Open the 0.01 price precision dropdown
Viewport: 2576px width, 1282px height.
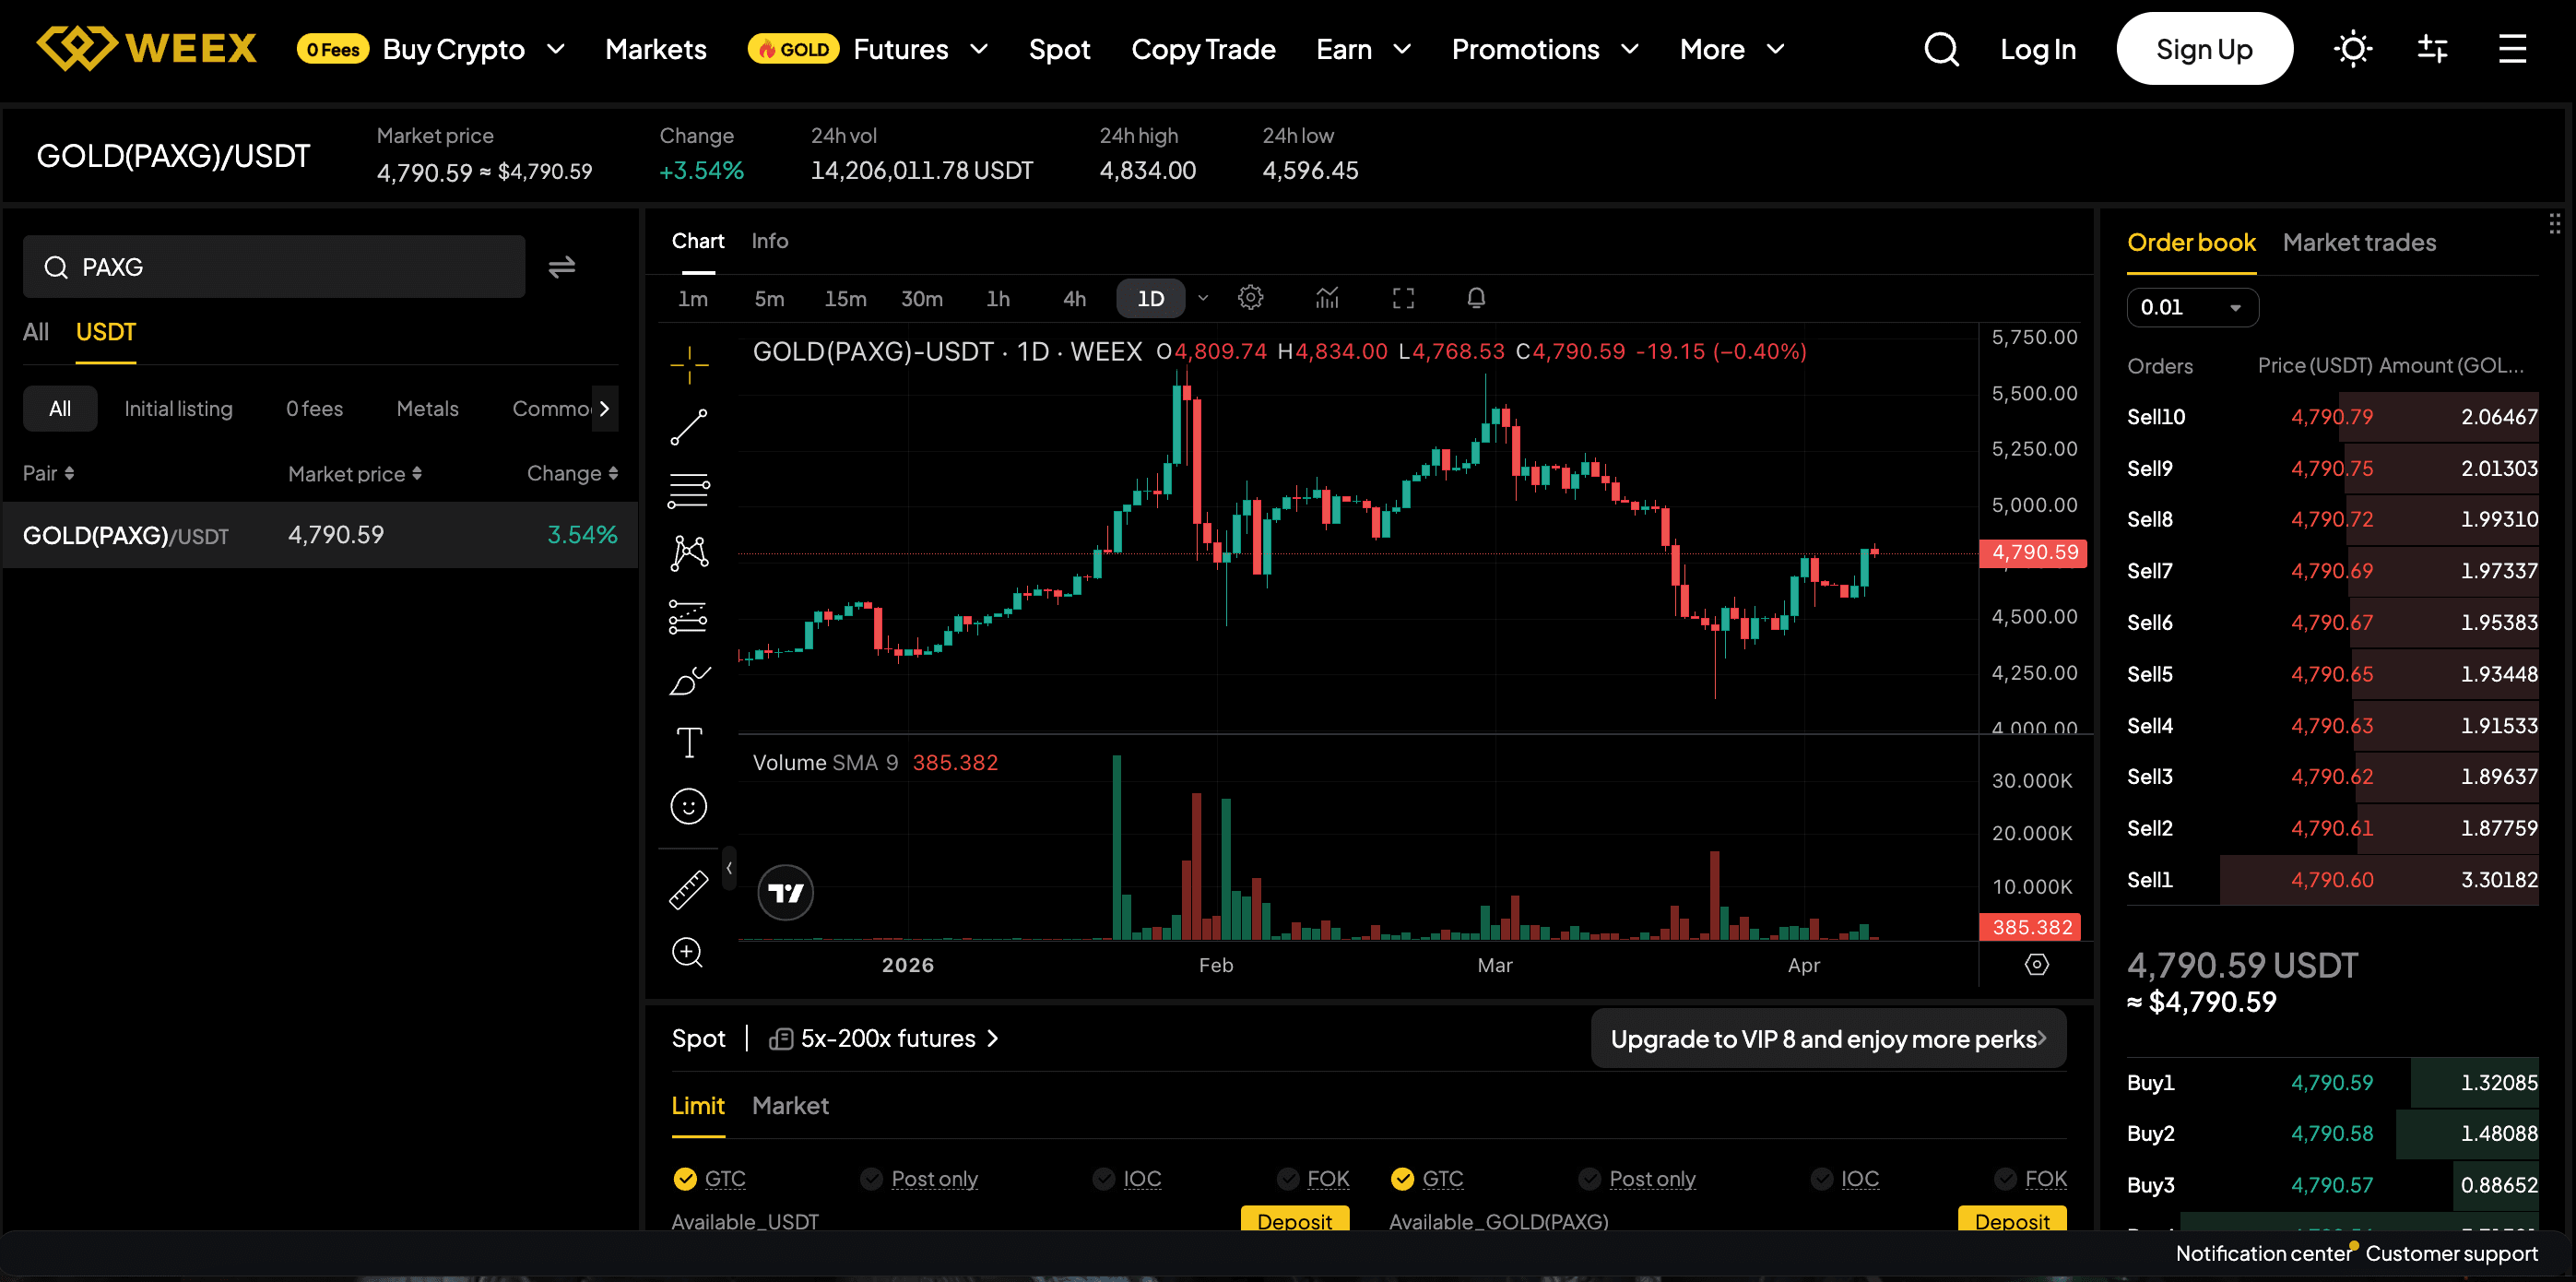tap(2192, 307)
